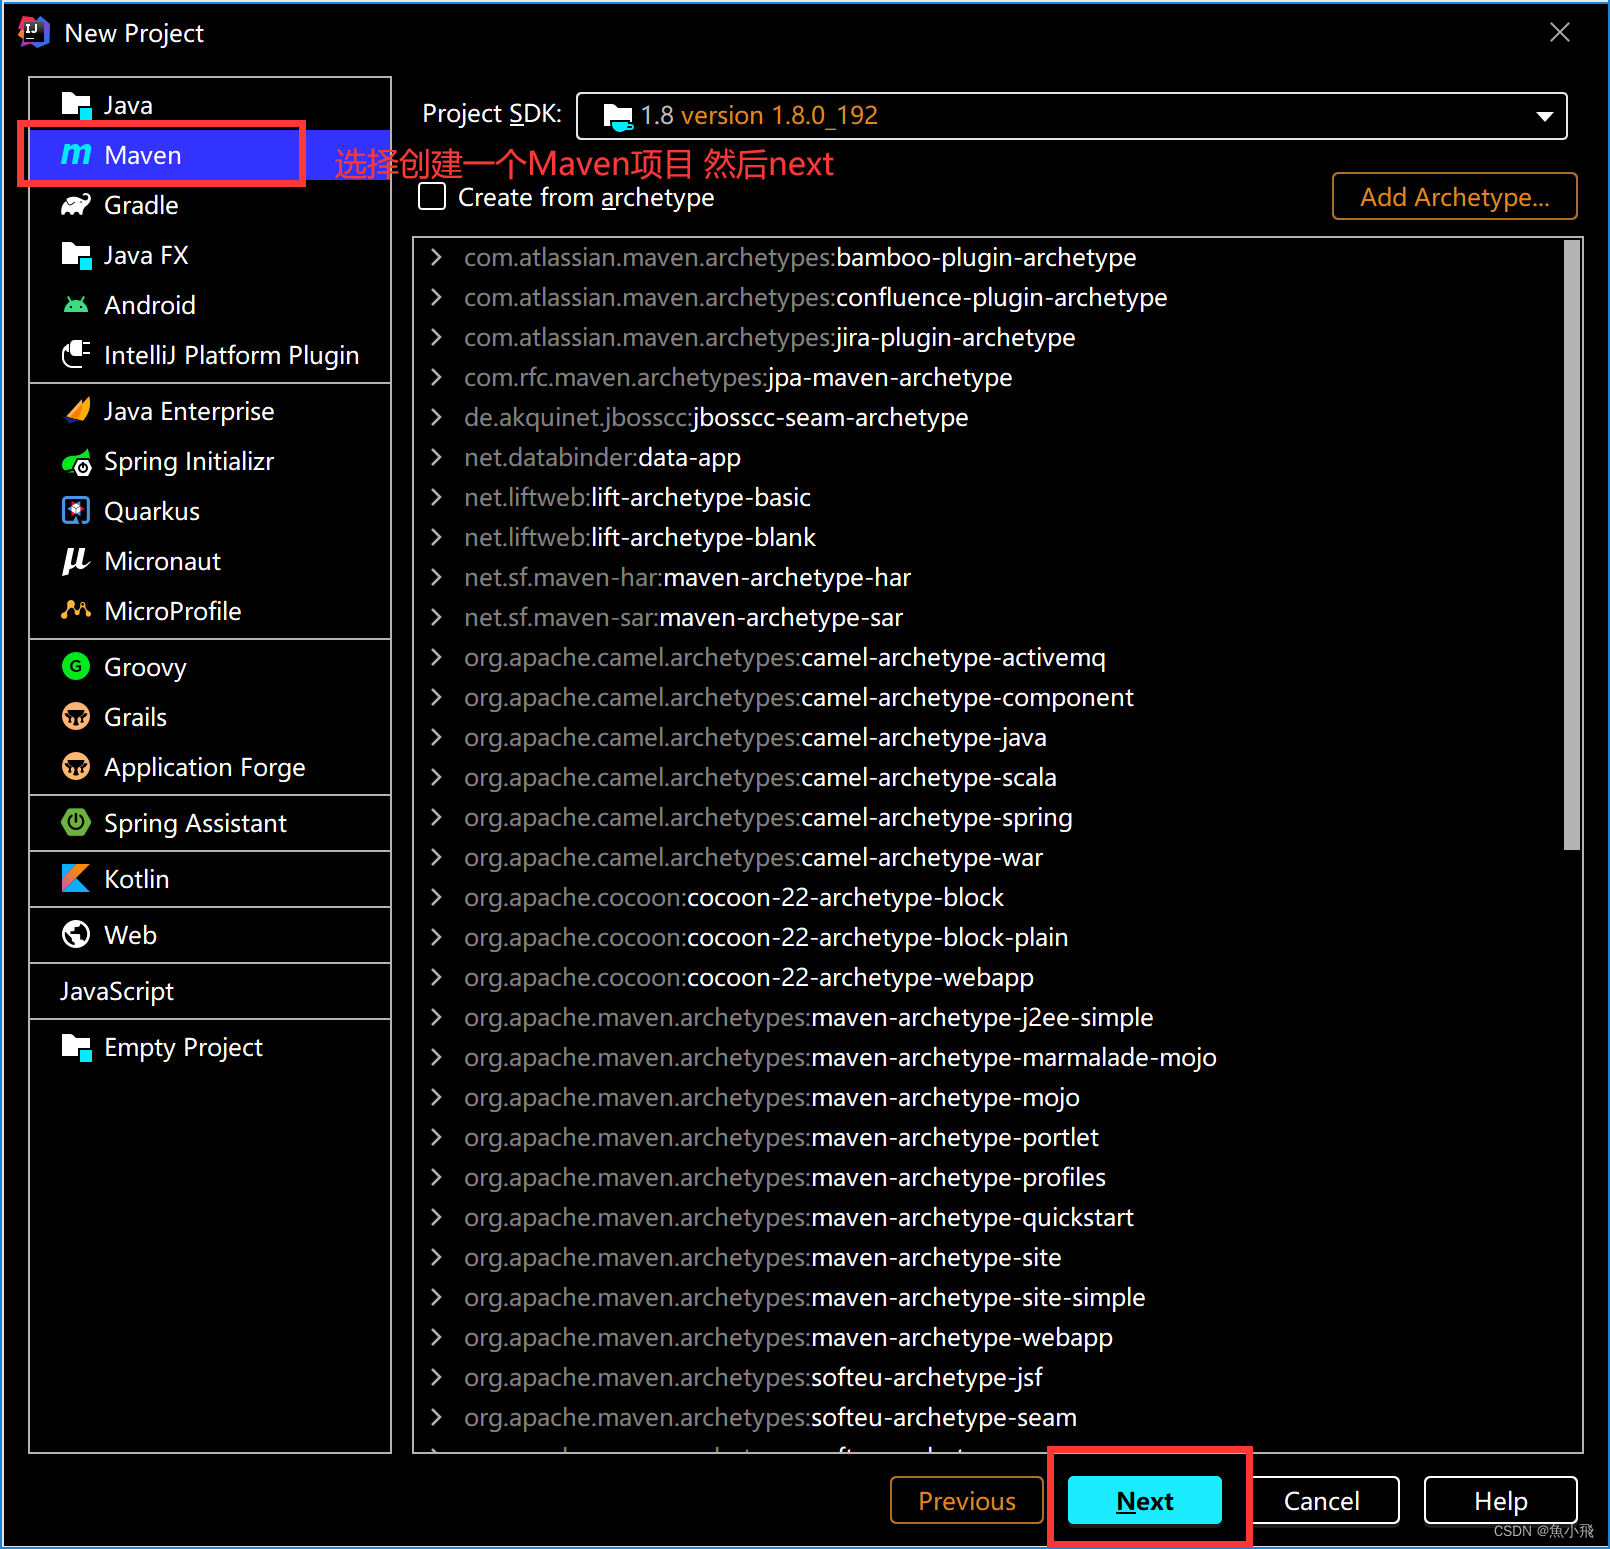Expand the jbosscc-seam-archetype node
The height and width of the screenshot is (1549, 1610).
pyautogui.click(x=436, y=417)
